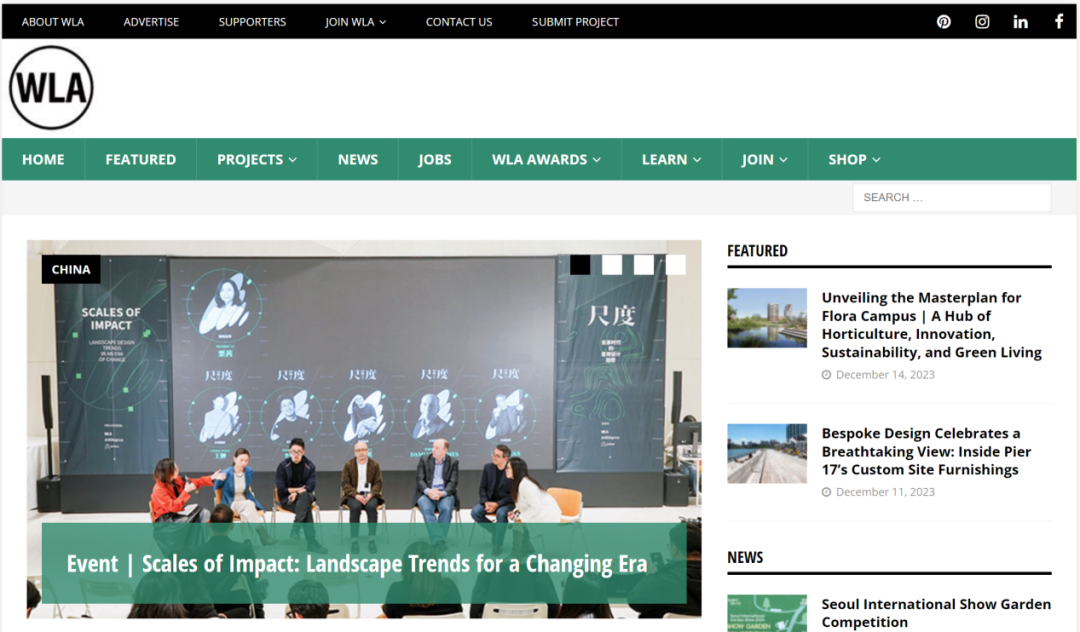1080x632 pixels.
Task: Open the SUPPORTERS link
Action: pyautogui.click(x=252, y=22)
